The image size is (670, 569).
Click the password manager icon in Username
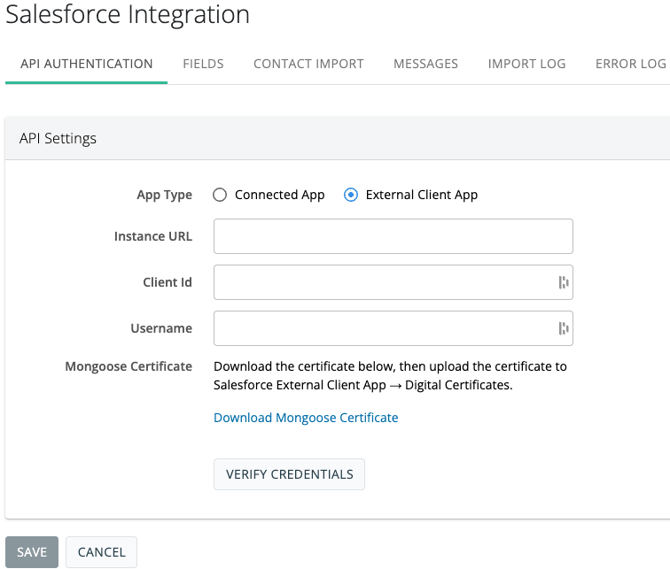pyautogui.click(x=564, y=328)
